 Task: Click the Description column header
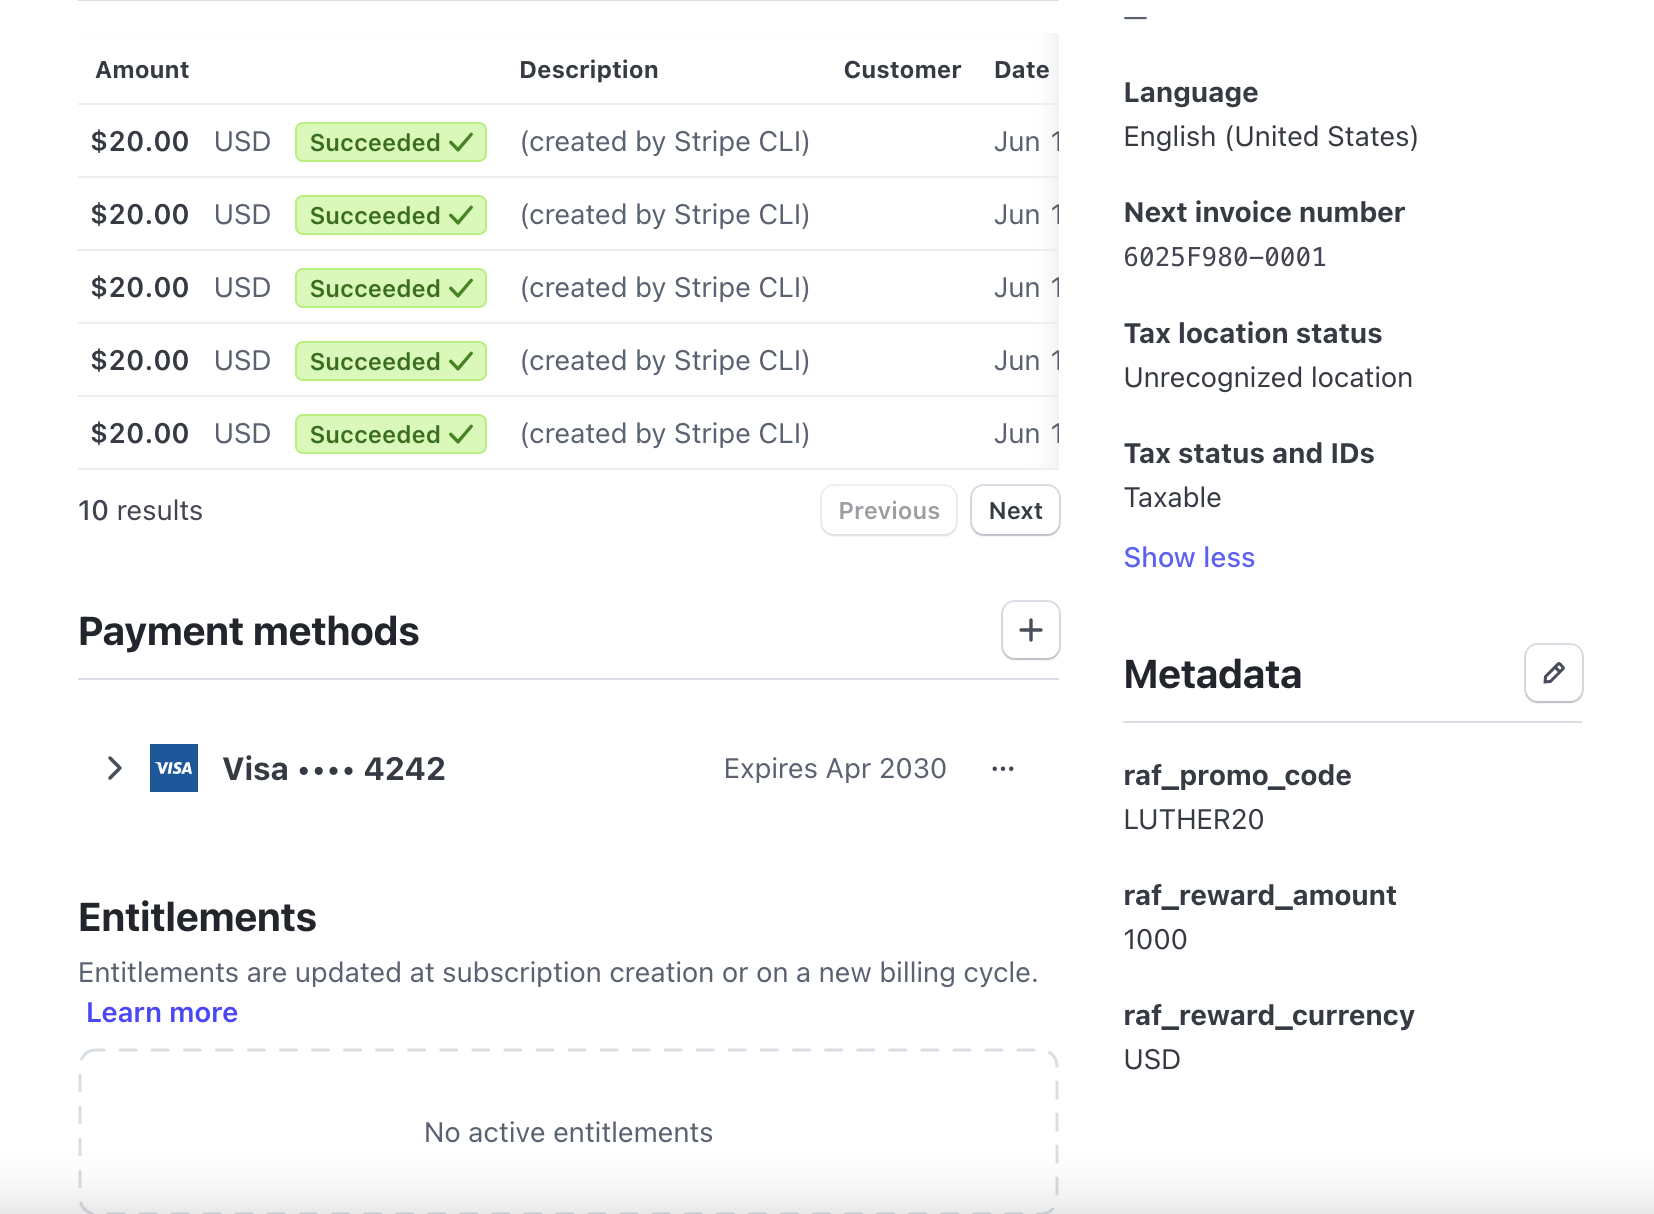[588, 70]
